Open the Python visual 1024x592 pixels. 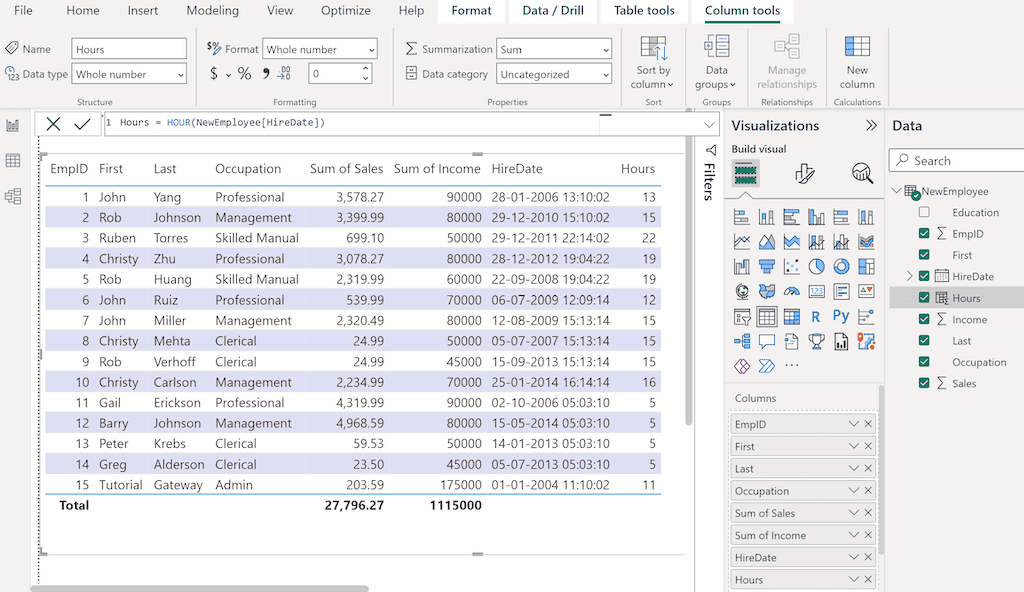(840, 316)
